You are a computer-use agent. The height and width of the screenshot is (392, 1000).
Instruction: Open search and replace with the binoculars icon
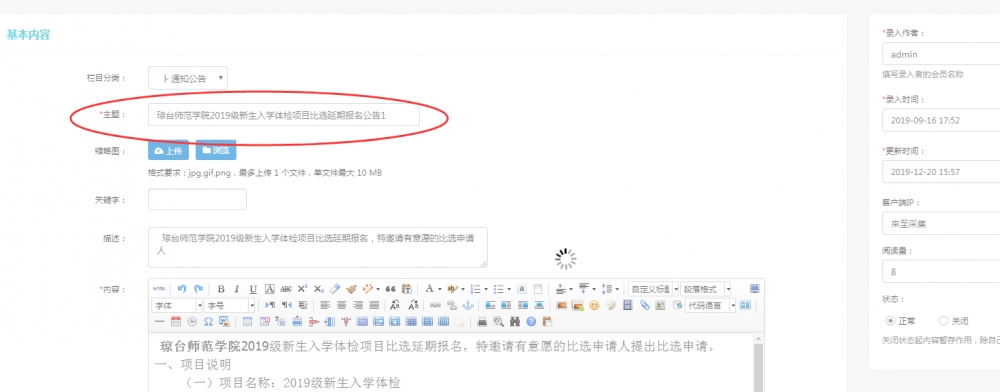(x=515, y=321)
